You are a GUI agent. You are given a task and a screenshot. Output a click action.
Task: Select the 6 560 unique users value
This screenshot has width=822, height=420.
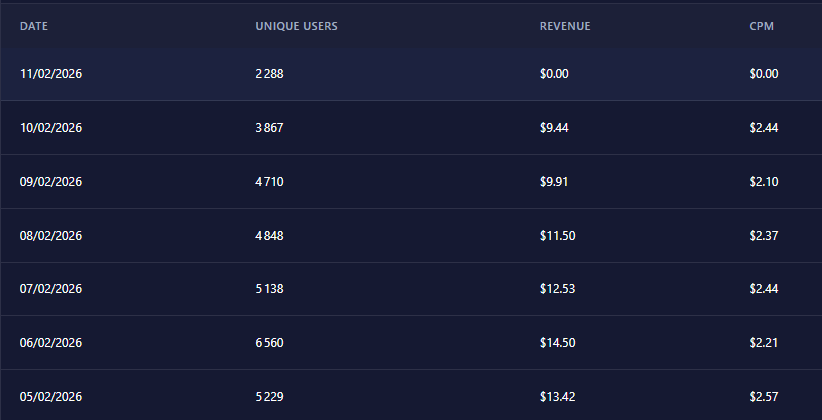point(270,343)
